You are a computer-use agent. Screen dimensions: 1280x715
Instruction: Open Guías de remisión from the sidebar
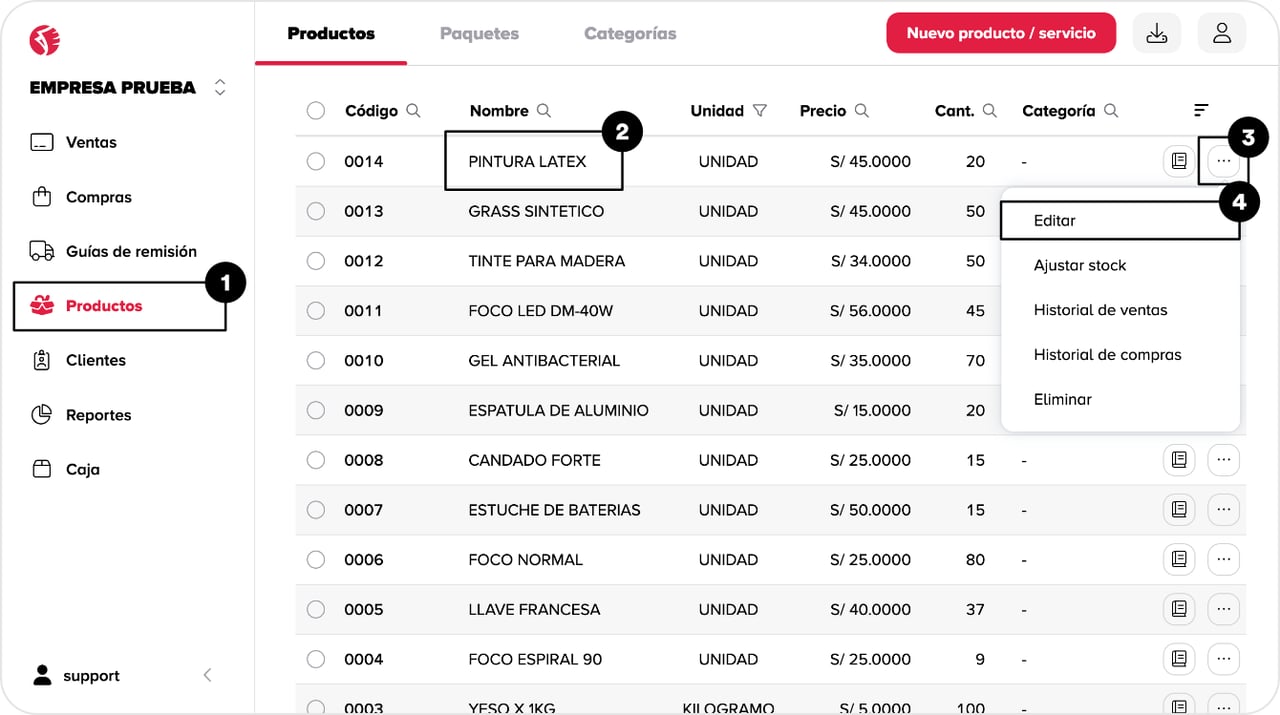[x=130, y=251]
